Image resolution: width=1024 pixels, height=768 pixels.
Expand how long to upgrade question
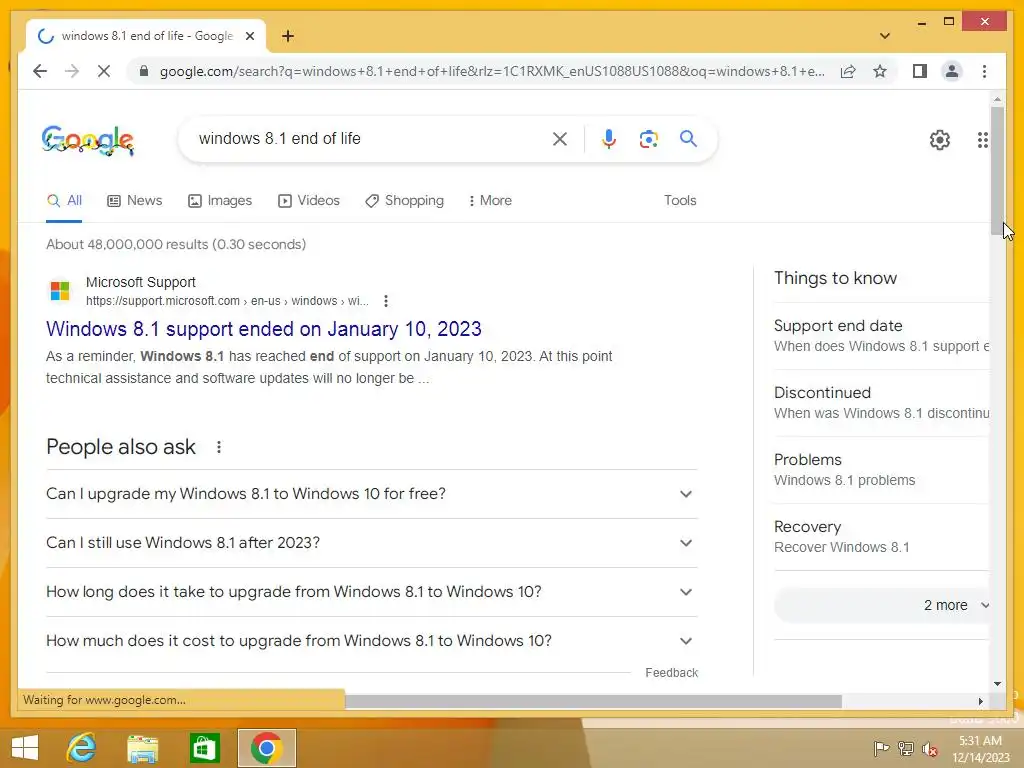click(372, 592)
